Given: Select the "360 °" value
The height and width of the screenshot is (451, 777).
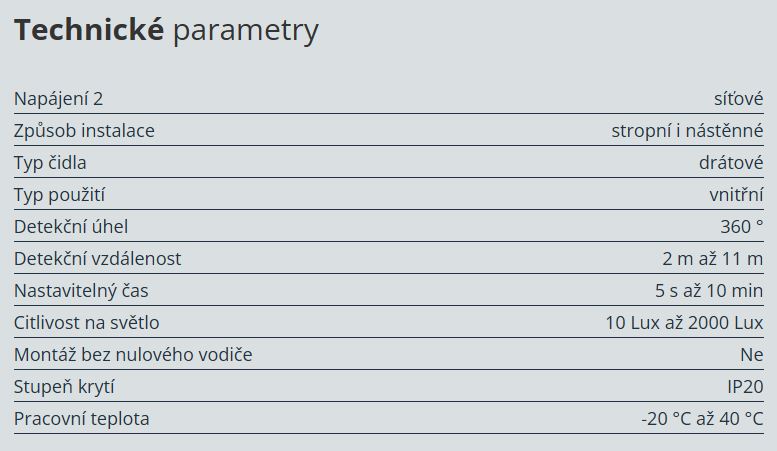Looking at the screenshot, I should coord(741,226).
